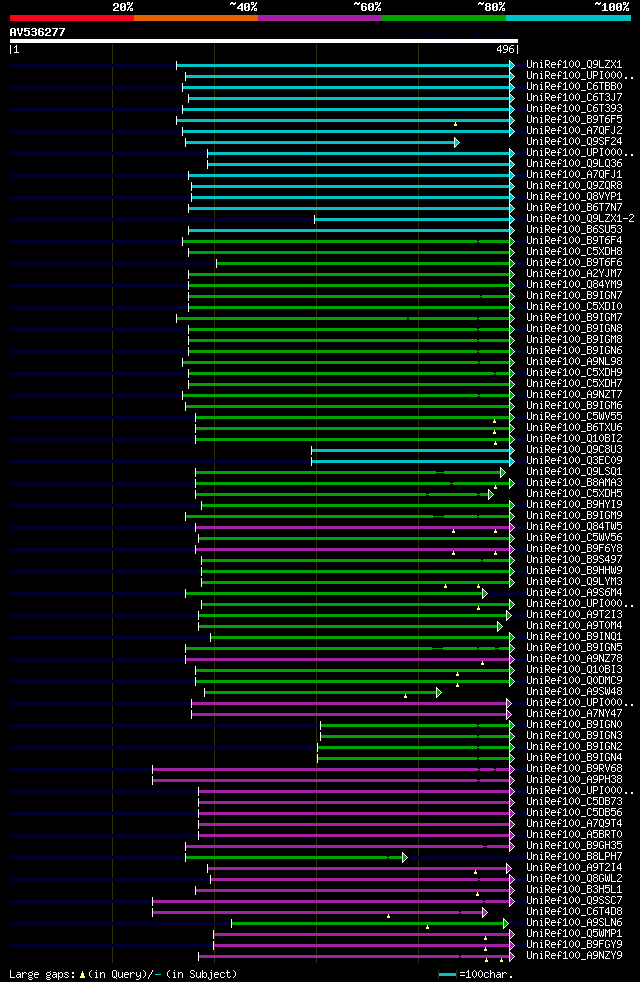
Task: Select UniRef100_Q0DMC9 hit name
Action: (574, 681)
